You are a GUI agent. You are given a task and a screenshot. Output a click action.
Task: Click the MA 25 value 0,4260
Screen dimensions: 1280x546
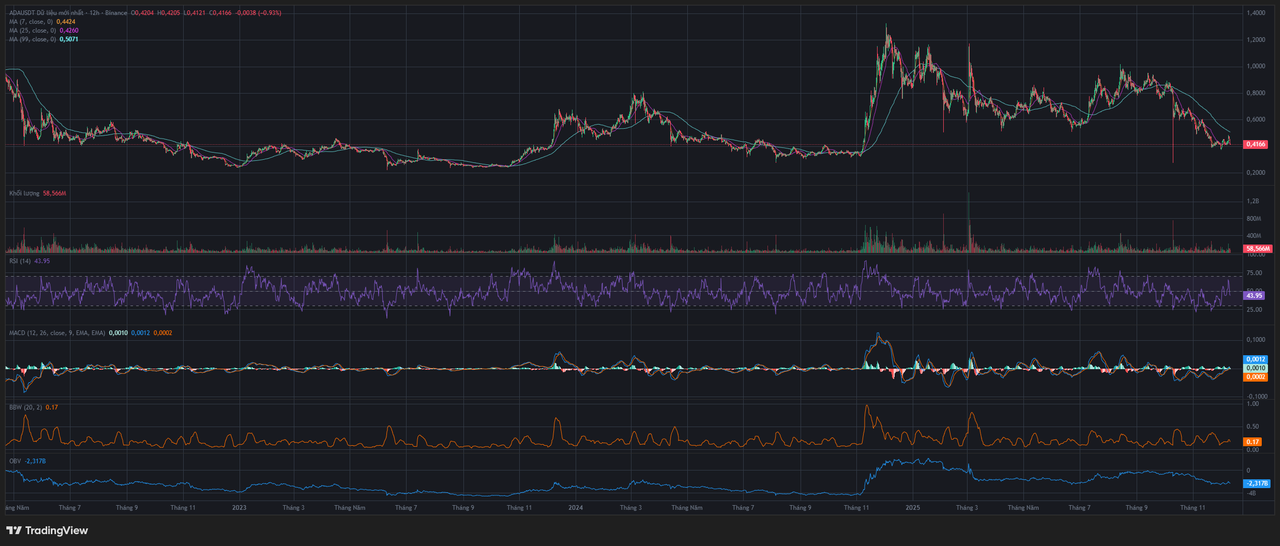69,31
